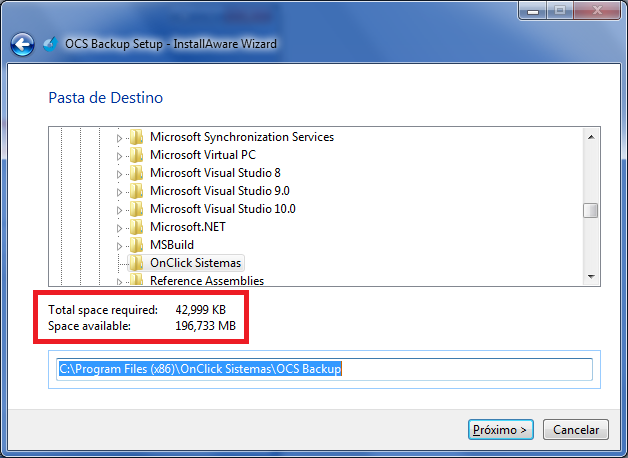The height and width of the screenshot is (458, 628).
Task: Click the Microsoft Visual Studio 8 folder icon
Action: click(136, 173)
